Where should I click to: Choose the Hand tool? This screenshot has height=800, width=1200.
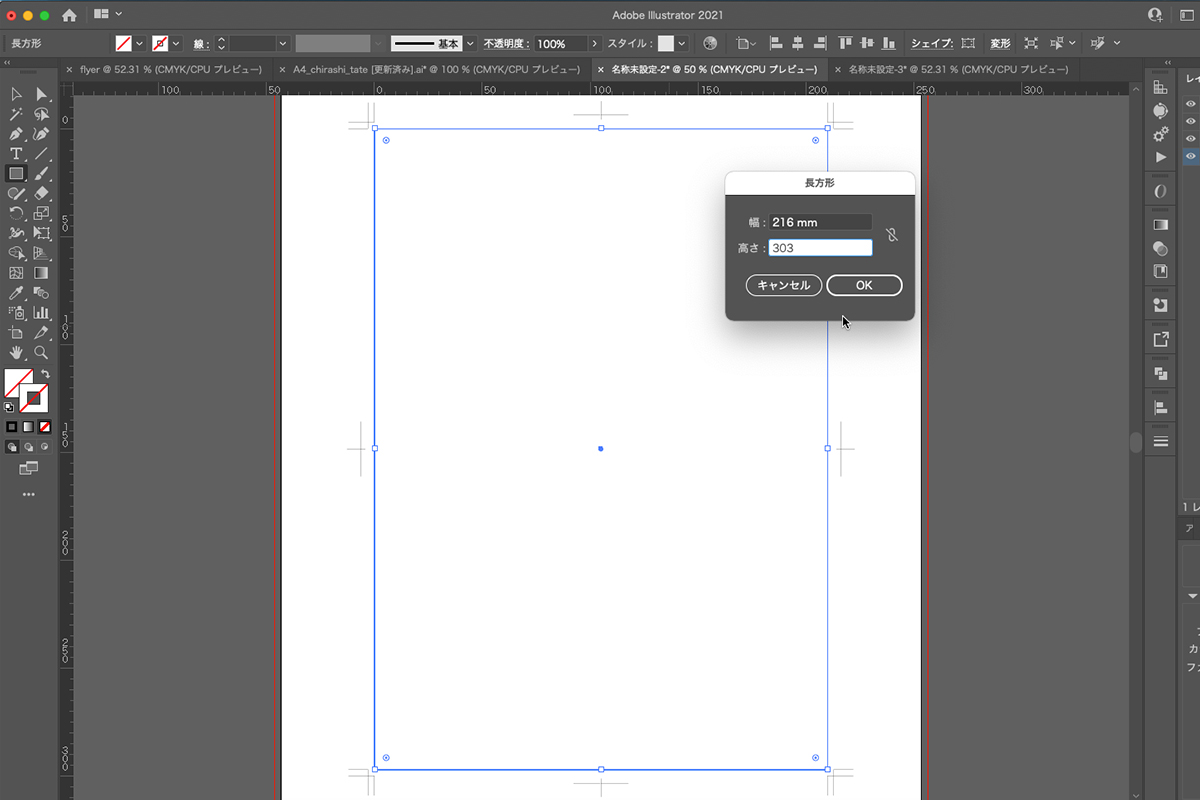pyautogui.click(x=16, y=353)
